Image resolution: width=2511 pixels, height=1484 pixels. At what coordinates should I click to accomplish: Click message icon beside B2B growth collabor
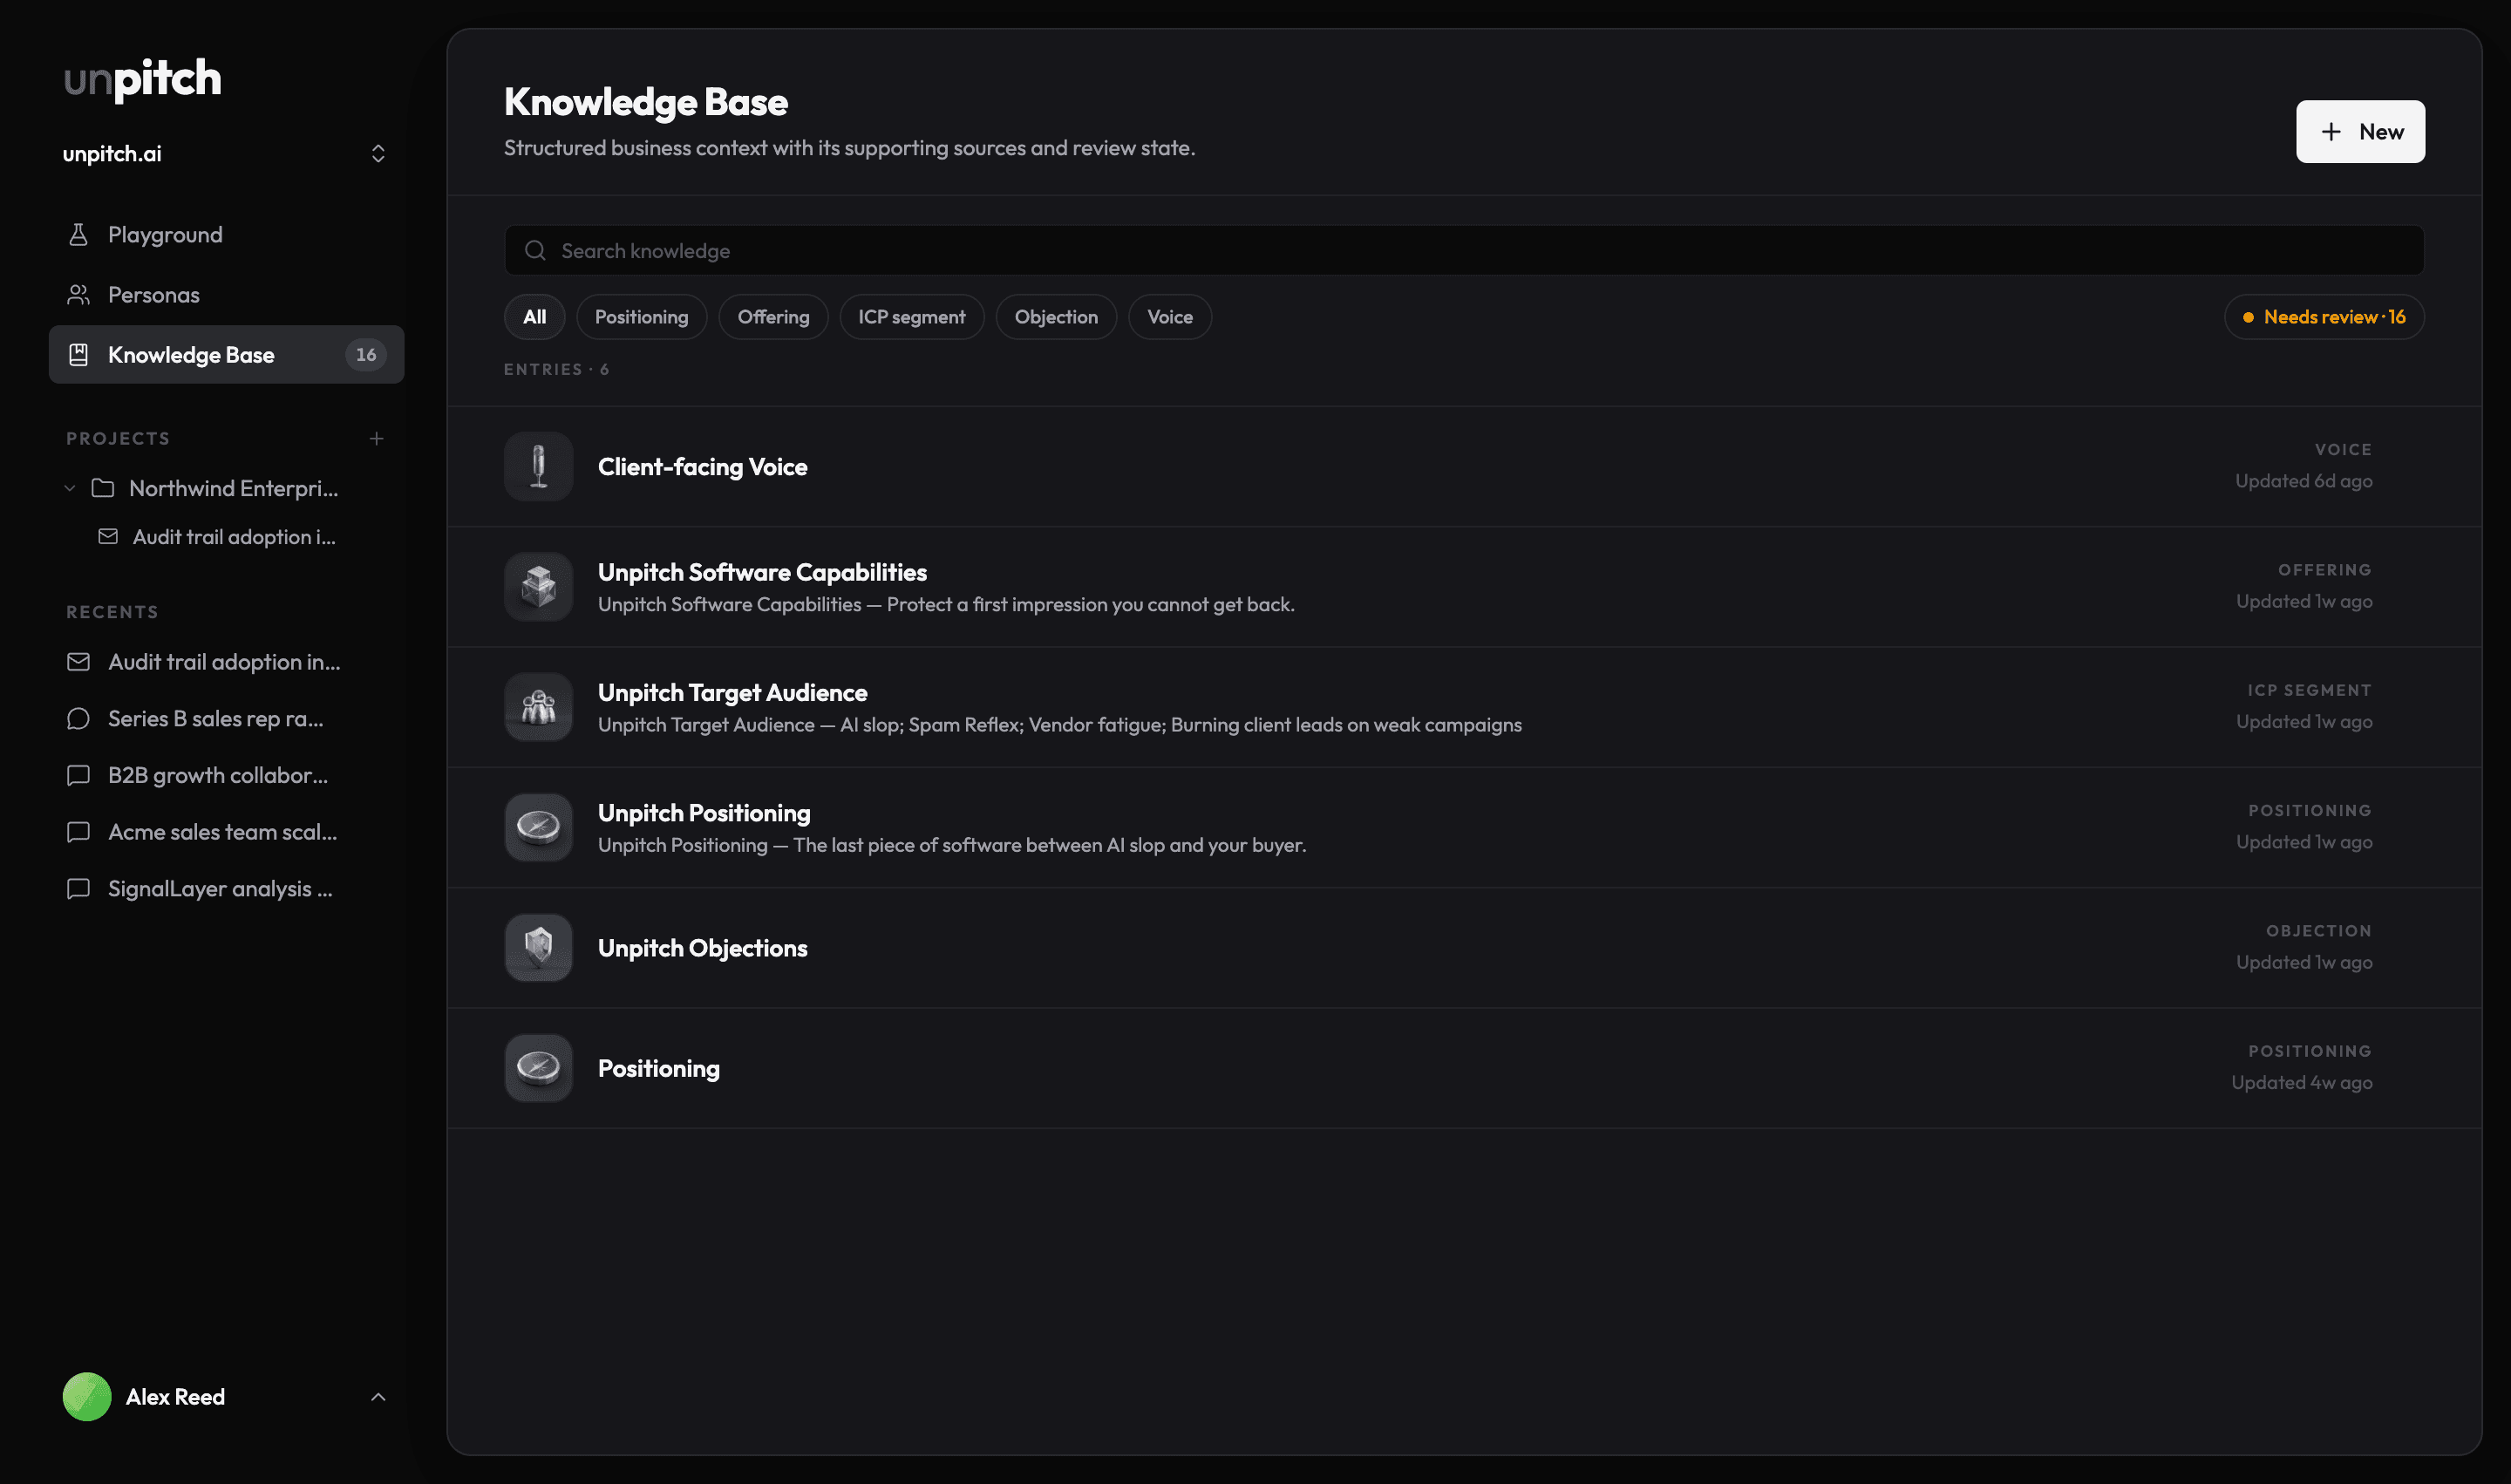coord(78,775)
